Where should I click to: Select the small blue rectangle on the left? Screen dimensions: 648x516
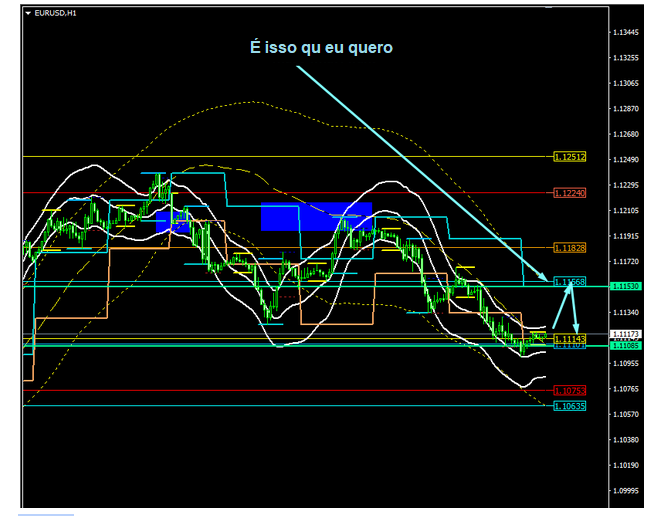click(172, 221)
